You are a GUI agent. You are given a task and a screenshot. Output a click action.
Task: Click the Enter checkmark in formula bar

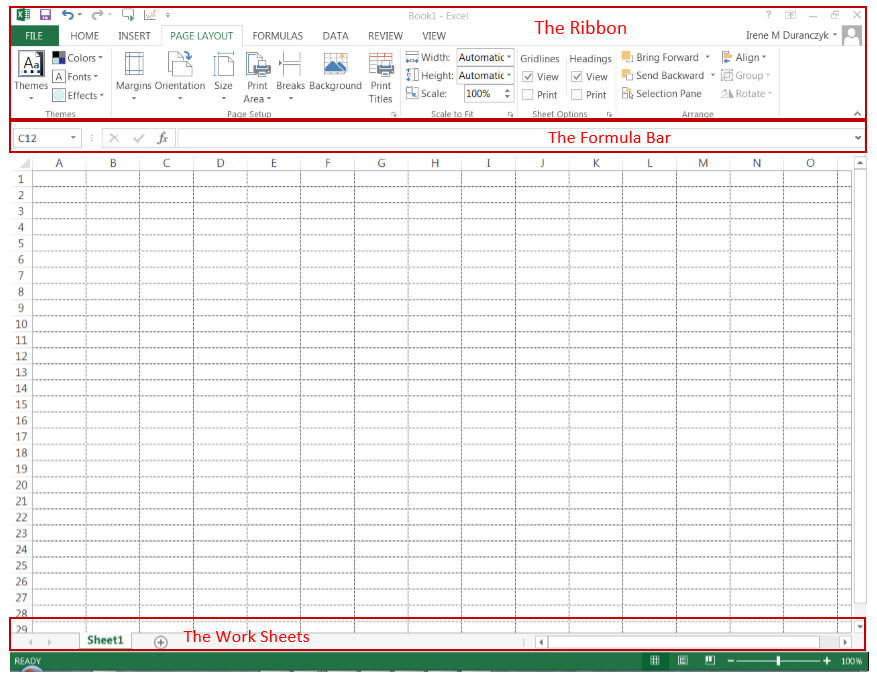[x=139, y=138]
